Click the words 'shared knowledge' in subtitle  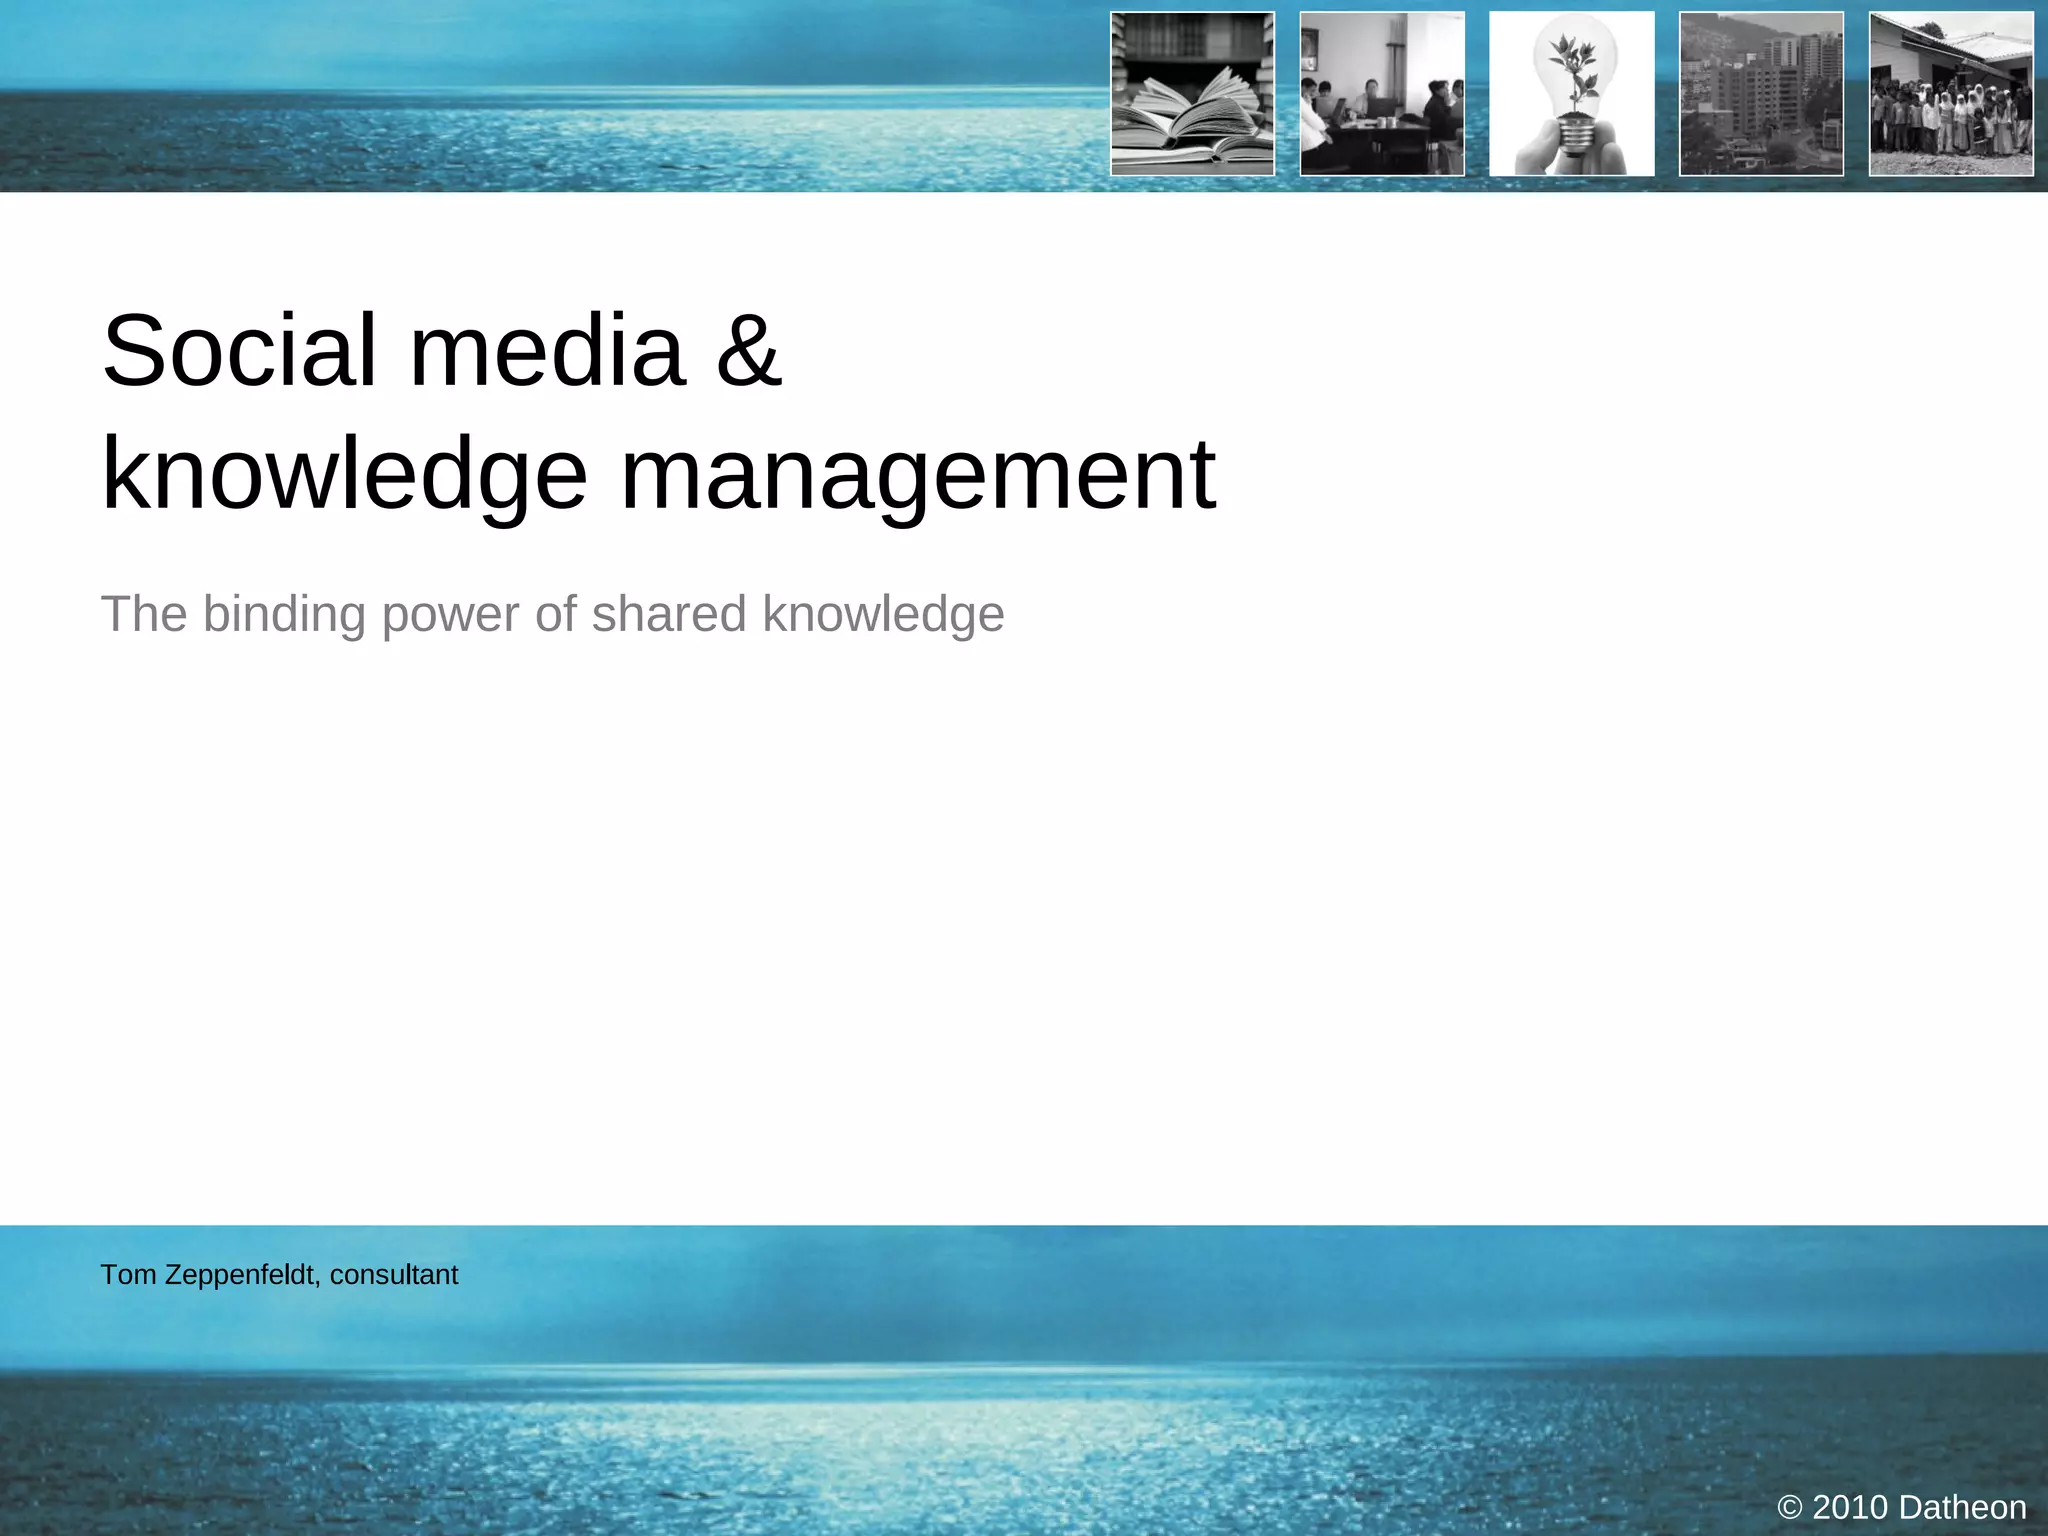pos(798,614)
